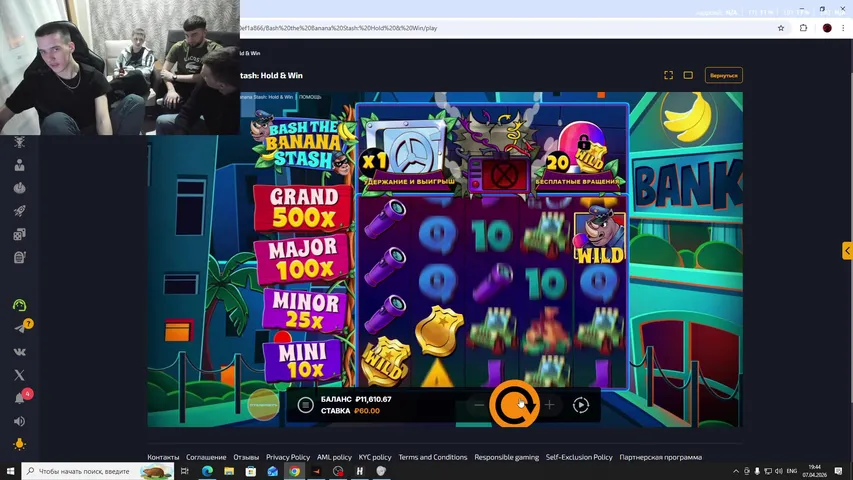Decrease the bet with minus button
The width and height of the screenshot is (853, 480).
(x=479, y=405)
